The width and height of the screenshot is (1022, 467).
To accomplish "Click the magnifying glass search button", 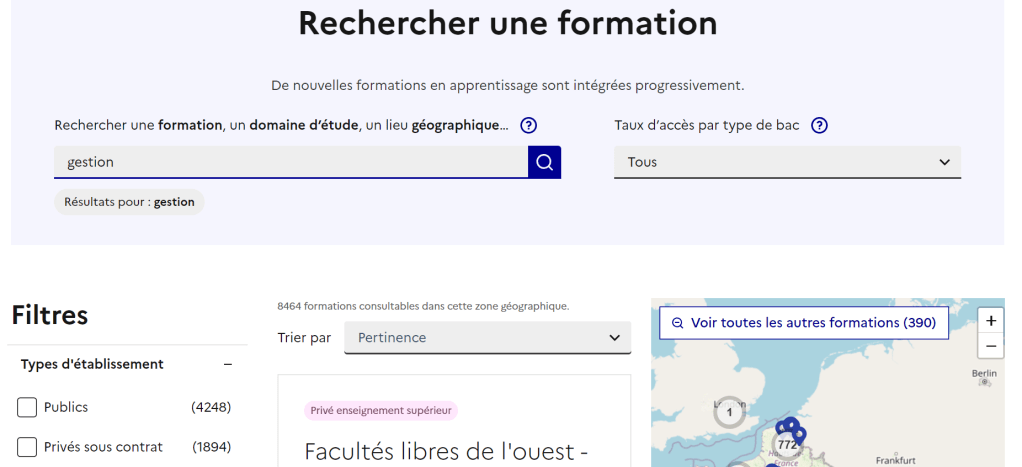I will pos(544,162).
